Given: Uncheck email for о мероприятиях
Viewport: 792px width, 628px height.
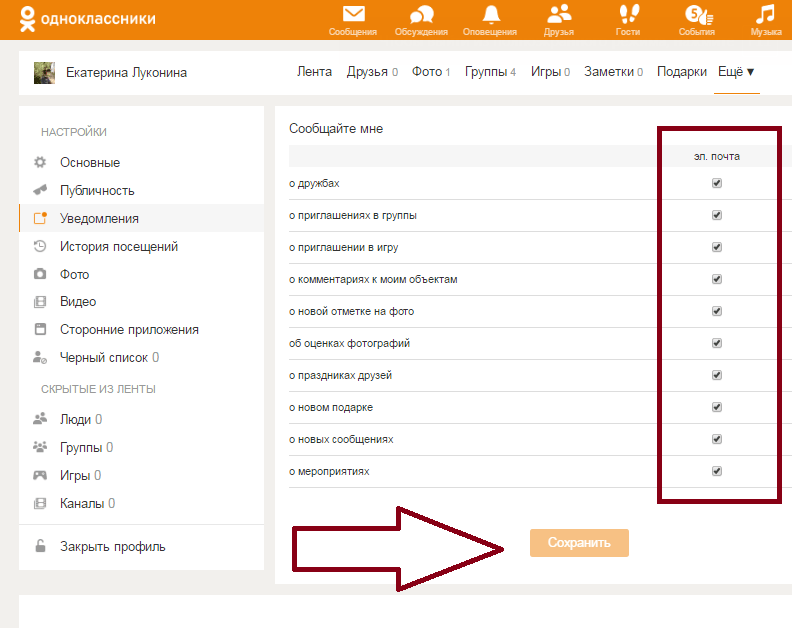Looking at the screenshot, I should [x=717, y=471].
